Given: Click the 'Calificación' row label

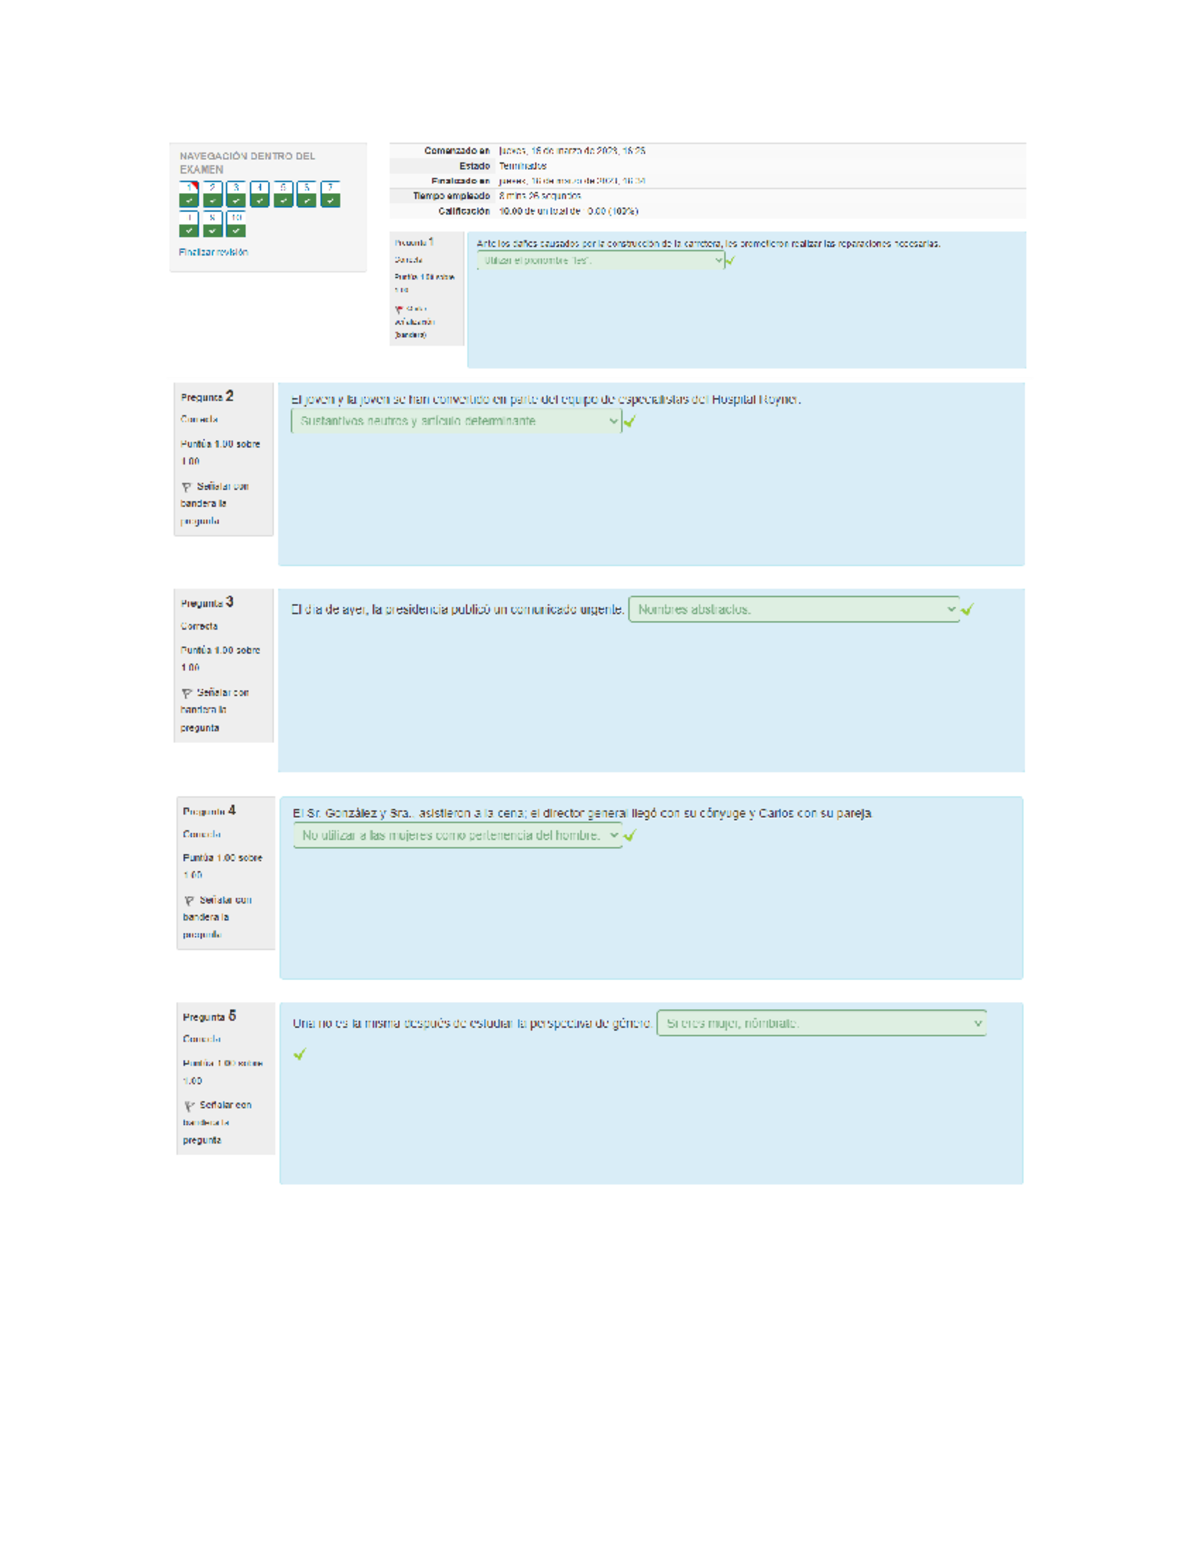Looking at the screenshot, I should pyautogui.click(x=464, y=211).
